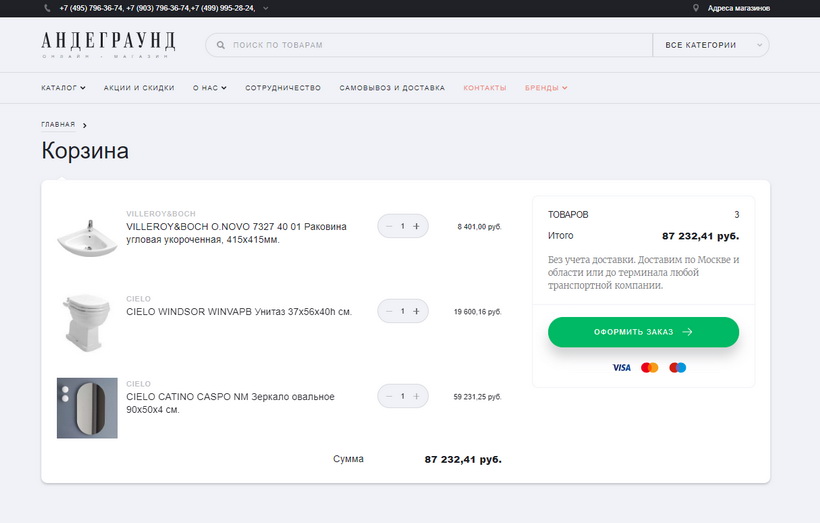
Task: Click plus for the CIELO WINDSOR Унитаз
Action: [416, 311]
